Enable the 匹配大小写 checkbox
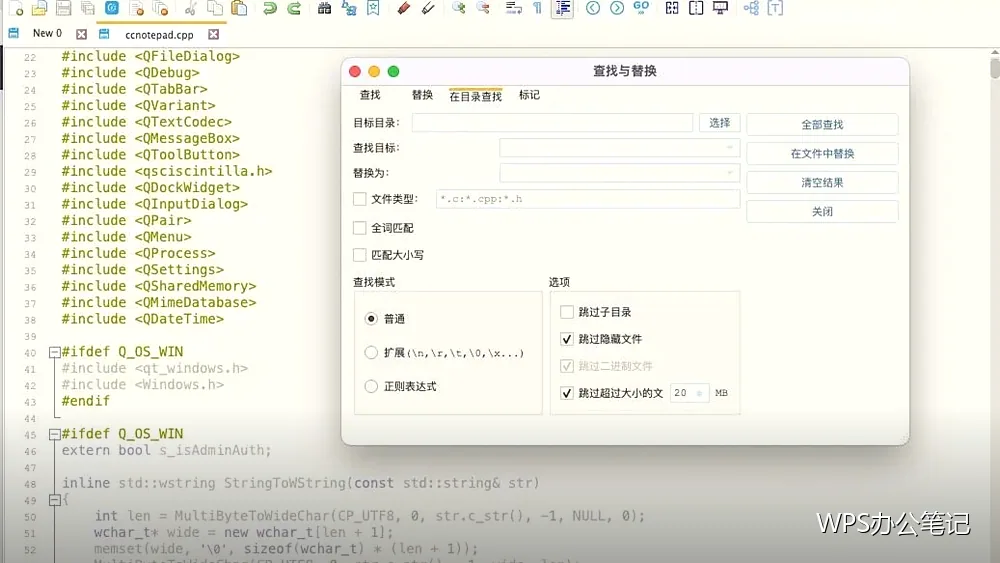The image size is (1000, 563). coord(360,255)
